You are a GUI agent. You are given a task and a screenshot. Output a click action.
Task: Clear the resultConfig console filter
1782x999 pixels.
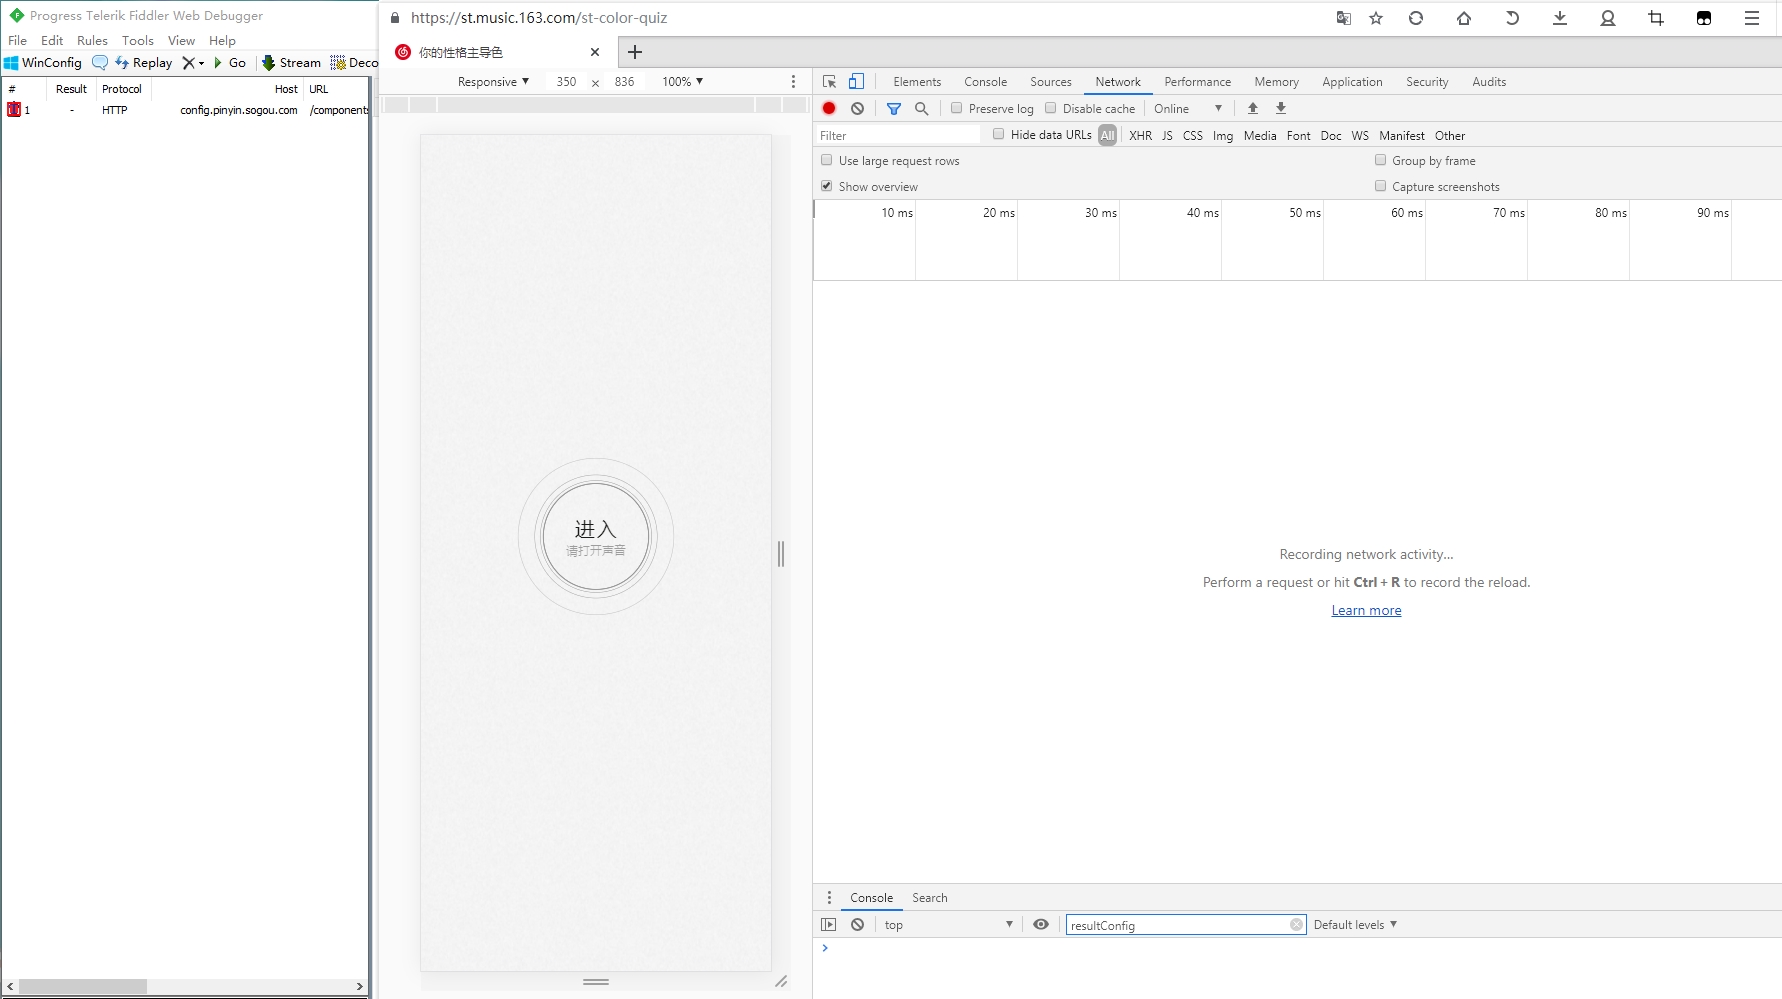click(1296, 925)
